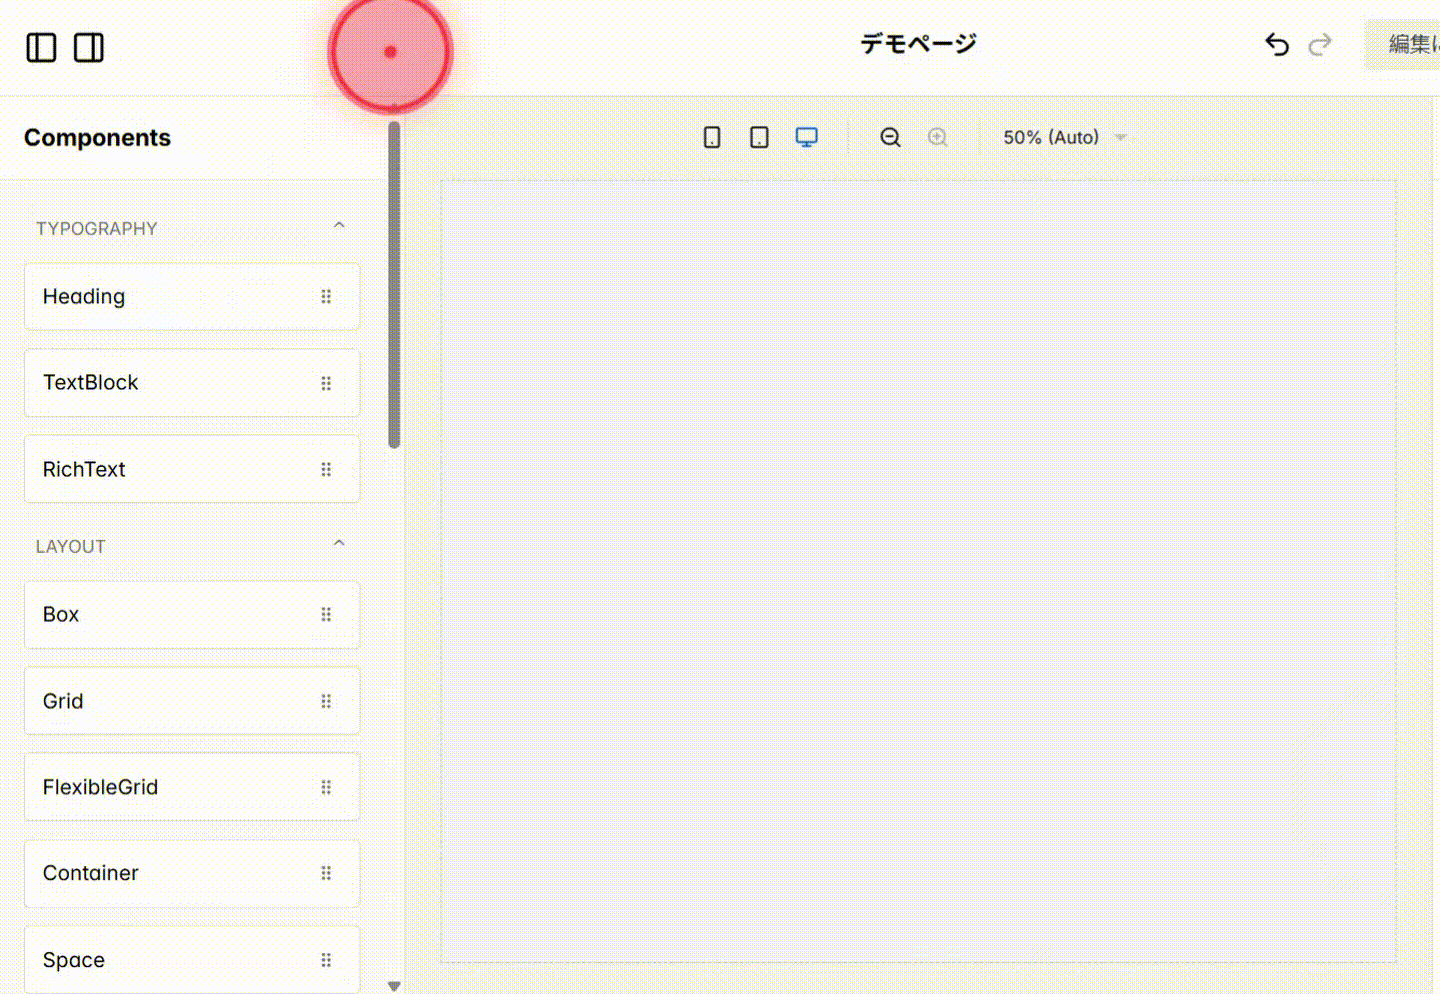Toggle the left sidebar panel icon
Viewport: 1440px width, 994px height.
41,47
